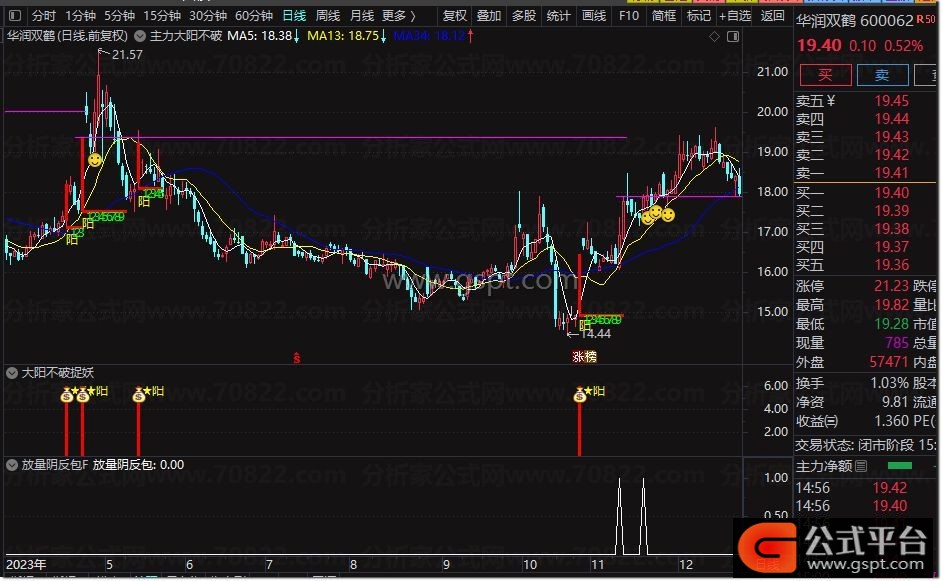Click the 换手 value 1.03%
943x581 pixels.
[889, 383]
